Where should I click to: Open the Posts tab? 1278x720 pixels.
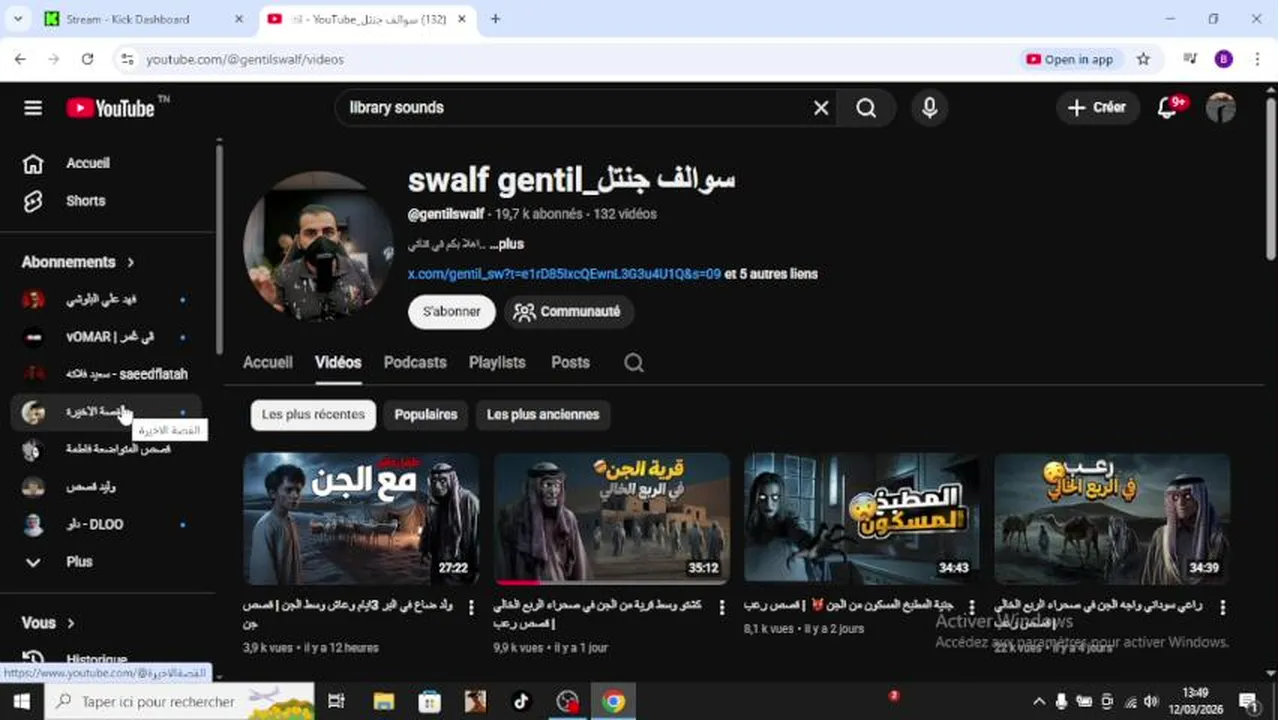coord(570,363)
